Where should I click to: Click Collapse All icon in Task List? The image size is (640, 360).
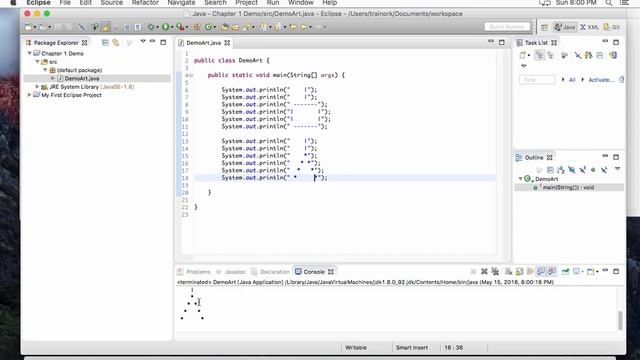tap(600, 55)
